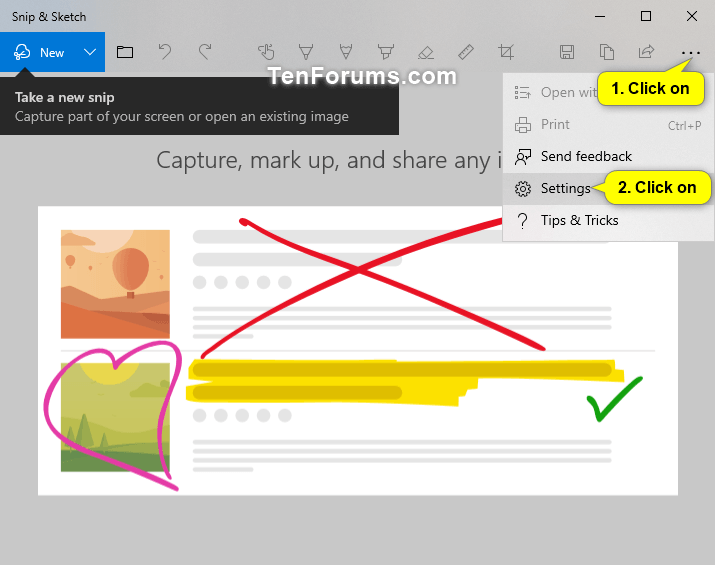
Task: Click the Redo icon
Action: tap(205, 52)
